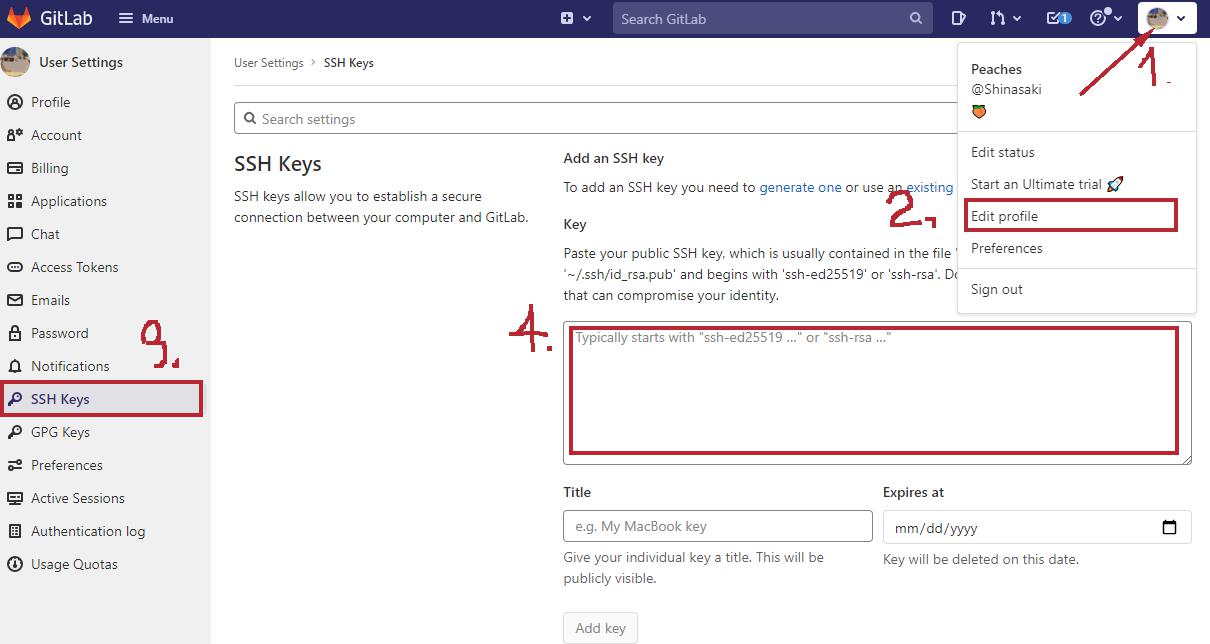This screenshot has width=1210, height=644.
Task: Click the User Settings sidebar heading
Action: tap(81, 62)
